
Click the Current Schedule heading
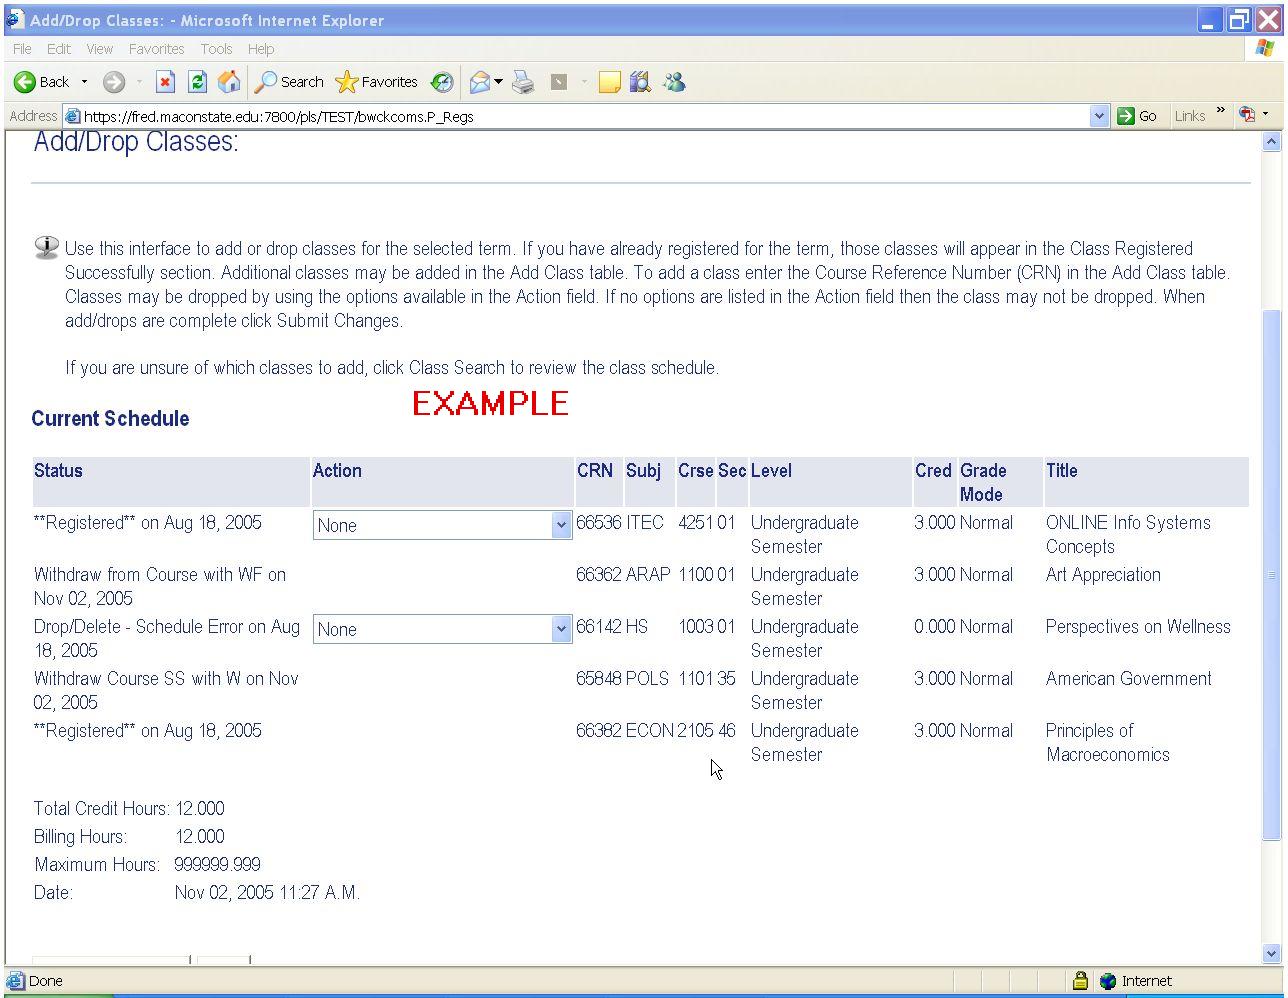110,419
